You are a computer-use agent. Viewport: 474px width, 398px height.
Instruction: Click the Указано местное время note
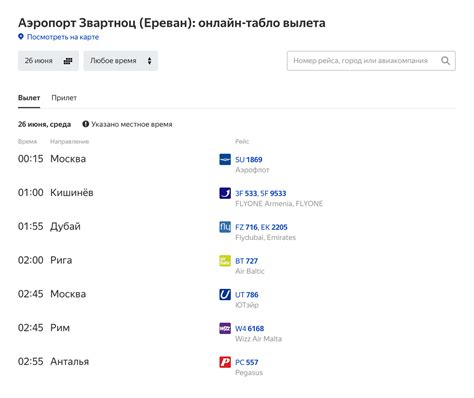132,124
